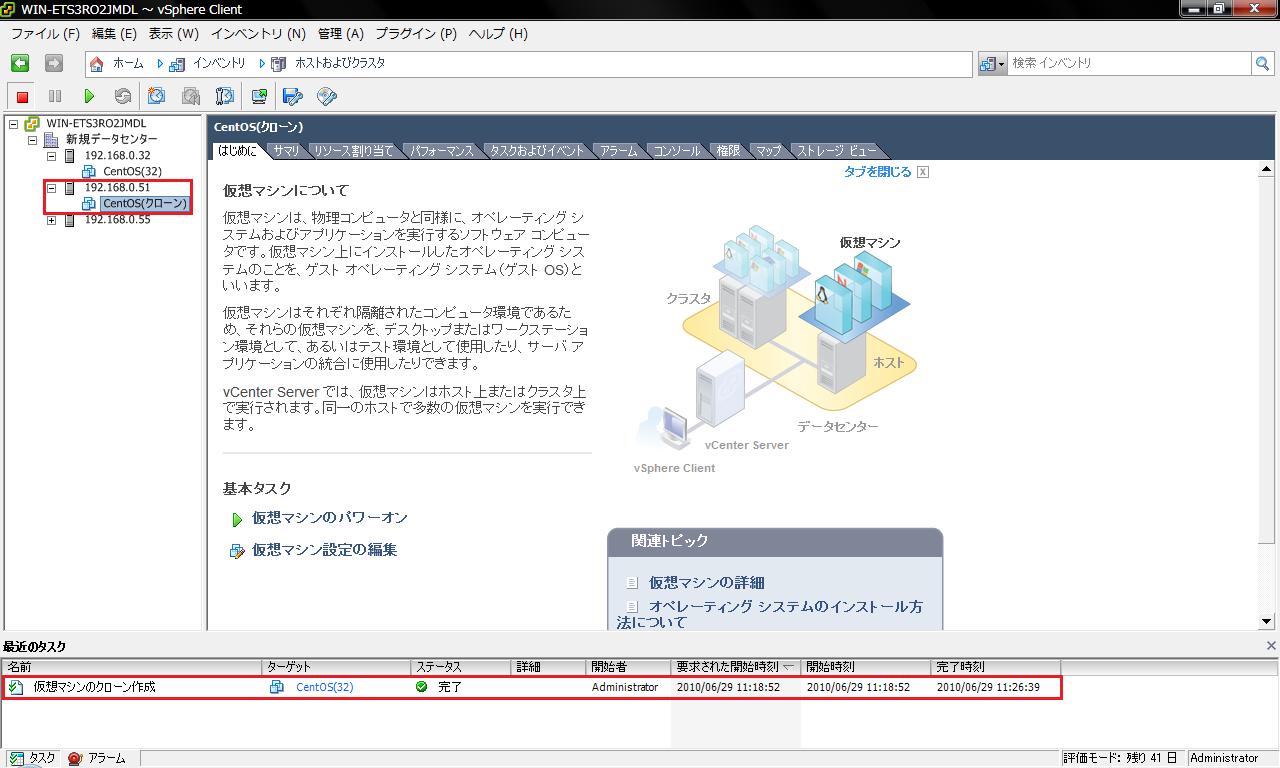Image resolution: width=1280 pixels, height=768 pixels.
Task: Open the snapshot manager toolbar icon
Action: [x=225, y=97]
